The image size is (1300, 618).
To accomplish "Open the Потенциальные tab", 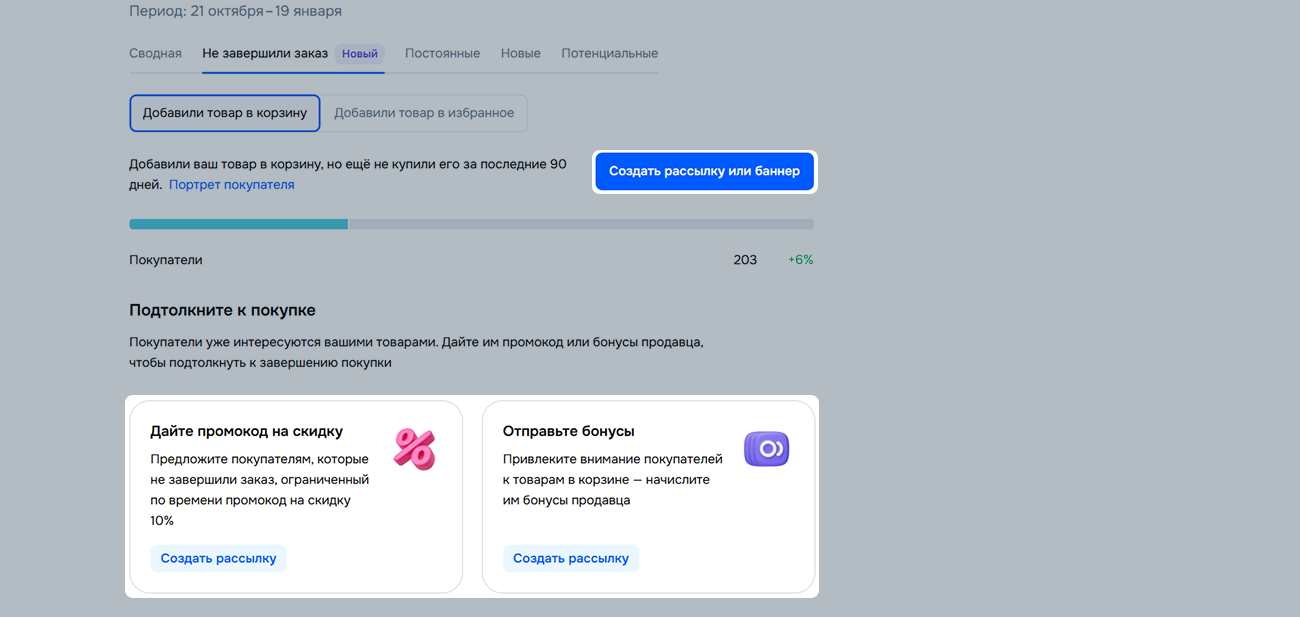I will (x=609, y=53).
